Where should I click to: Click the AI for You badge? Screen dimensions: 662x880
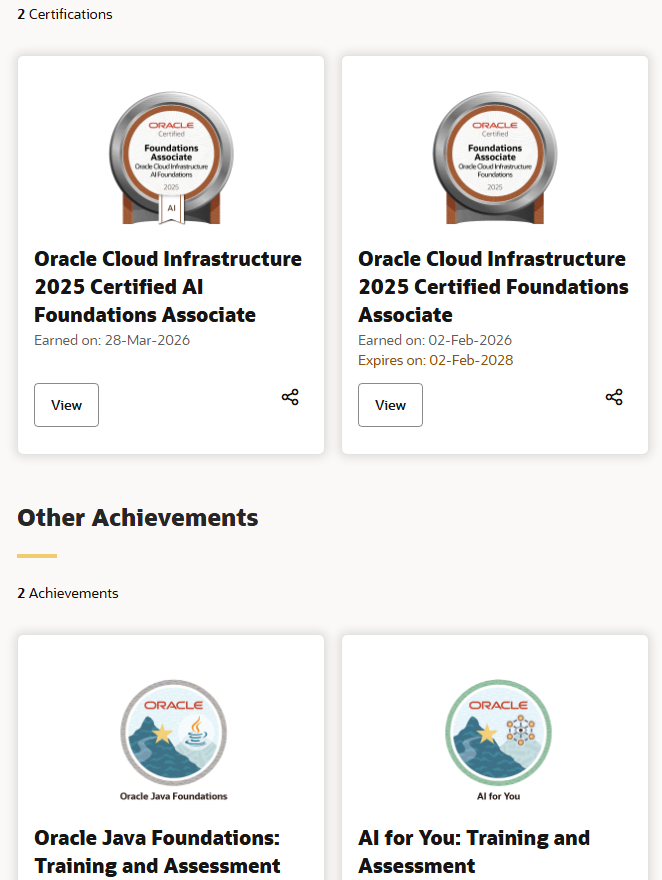(498, 732)
